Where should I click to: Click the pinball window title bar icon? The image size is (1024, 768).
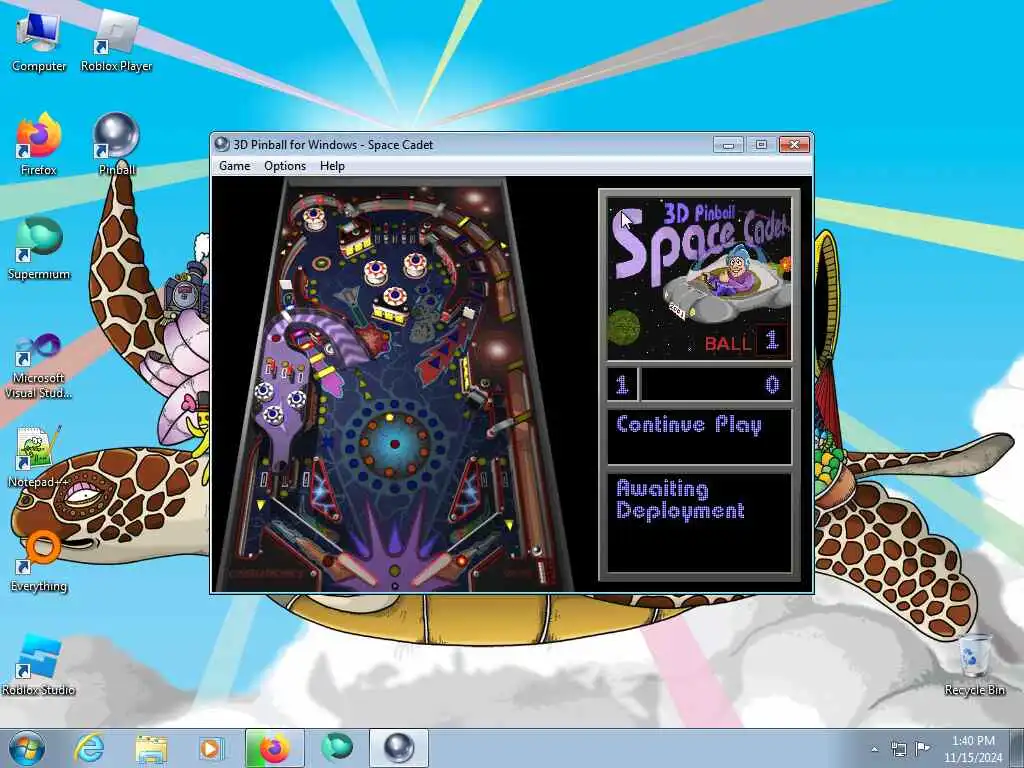tap(222, 144)
